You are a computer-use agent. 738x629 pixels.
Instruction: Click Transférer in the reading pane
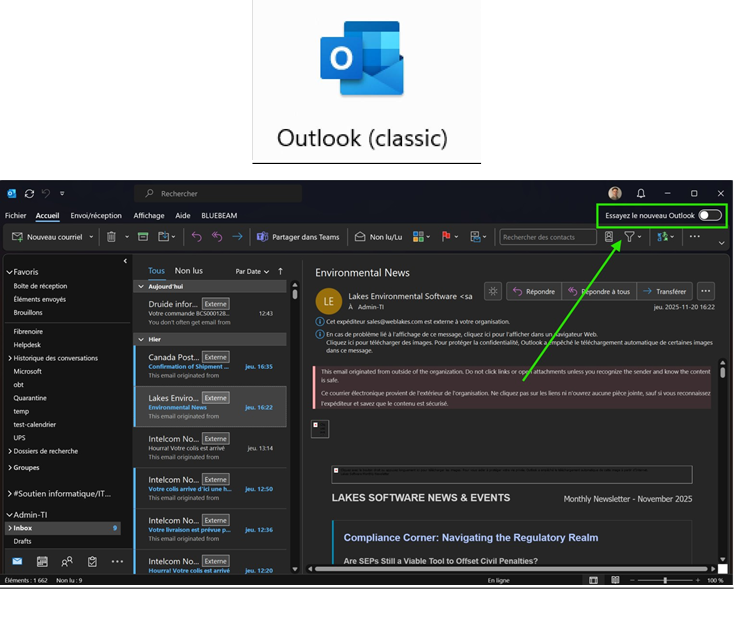(x=665, y=291)
